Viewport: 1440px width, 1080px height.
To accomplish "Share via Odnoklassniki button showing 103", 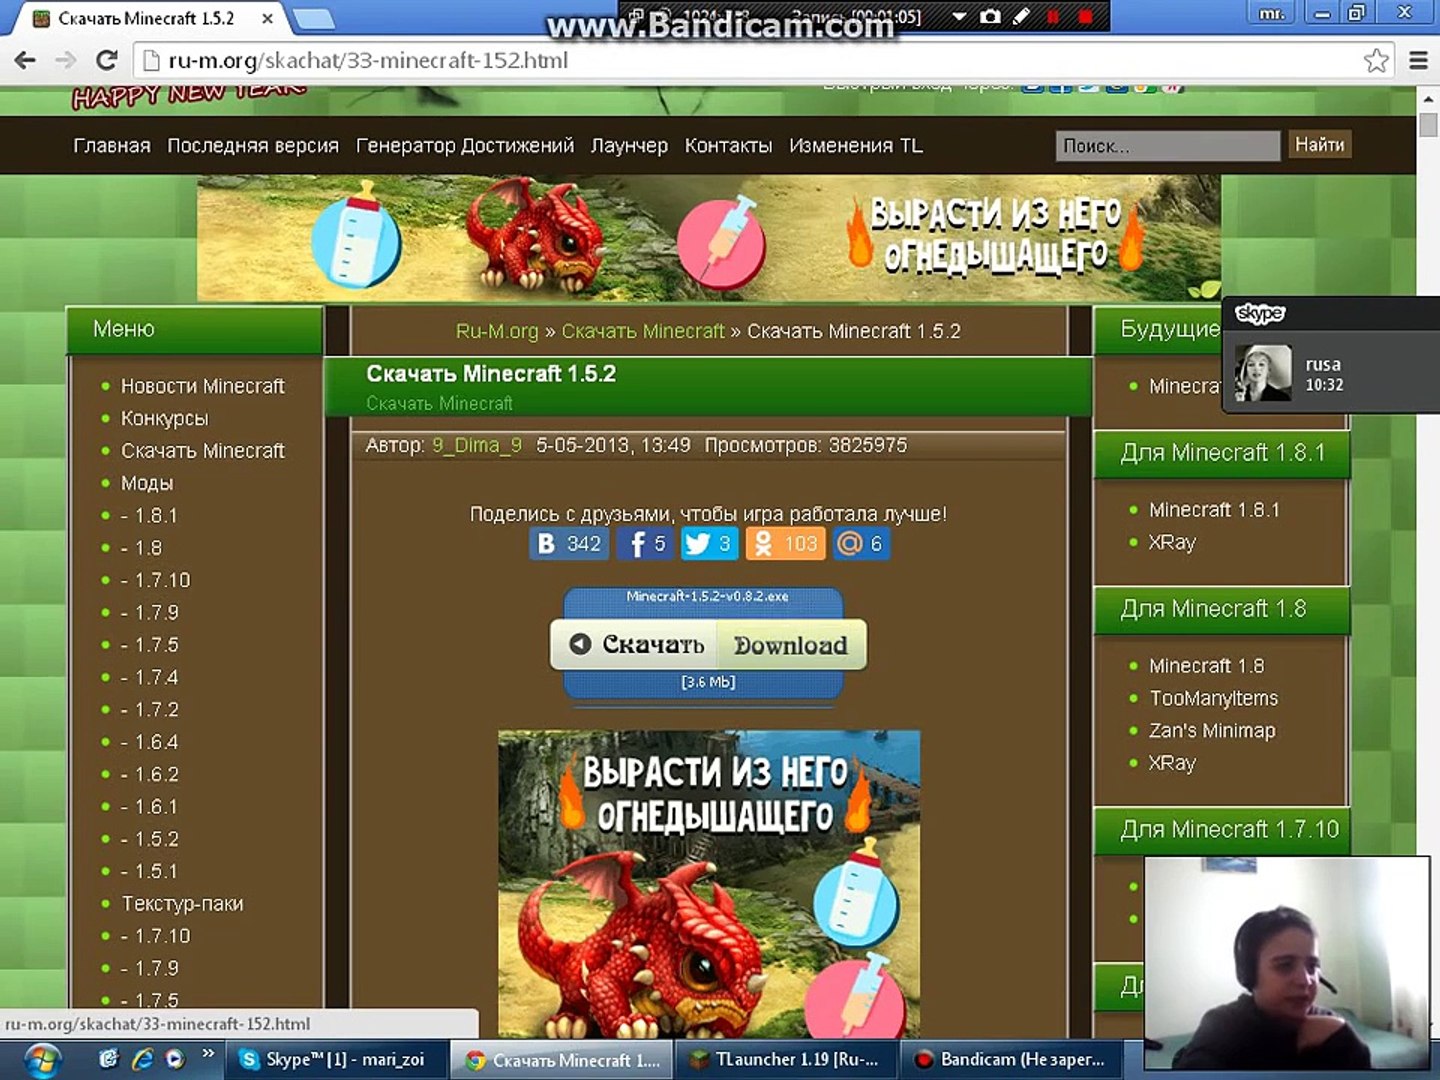I will (785, 543).
